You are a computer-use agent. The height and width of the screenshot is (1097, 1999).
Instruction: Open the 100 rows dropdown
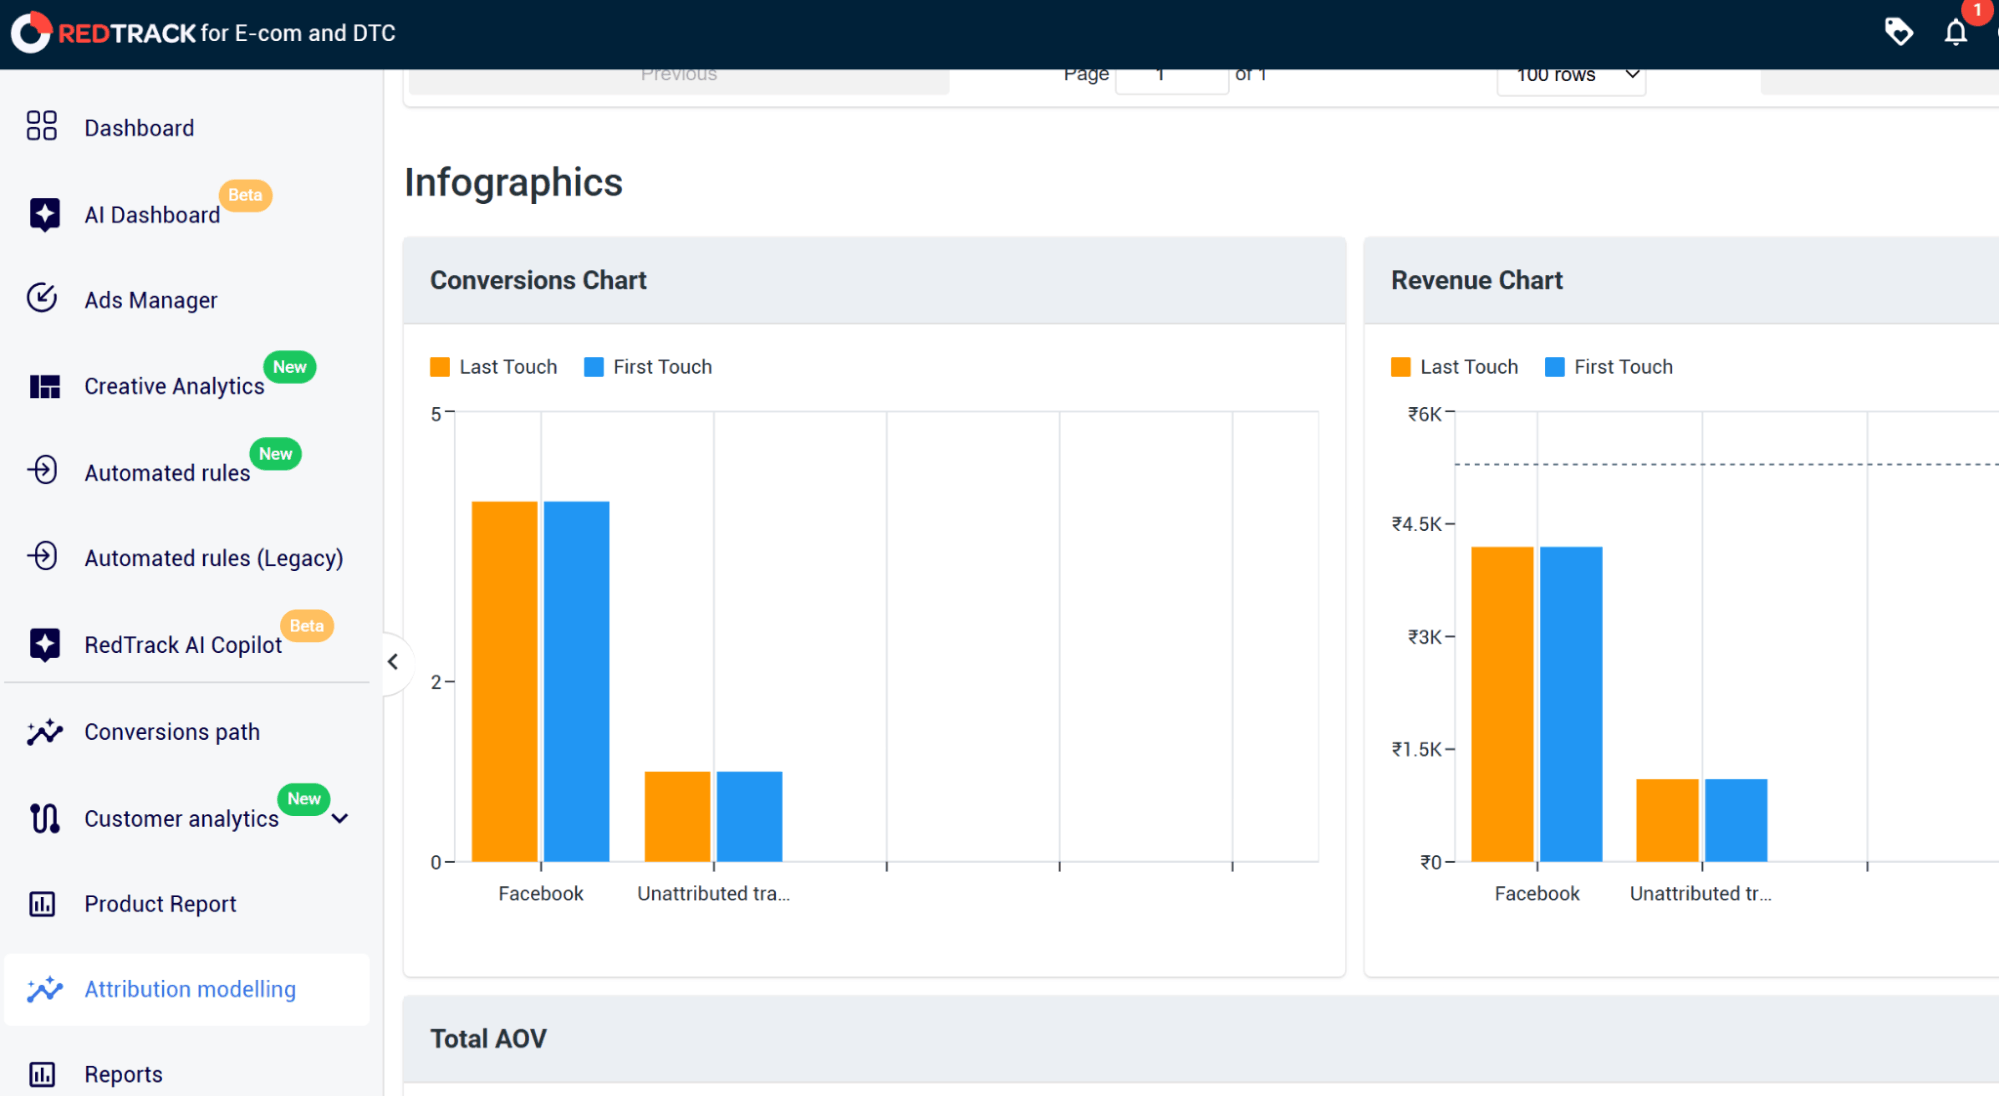(1571, 78)
